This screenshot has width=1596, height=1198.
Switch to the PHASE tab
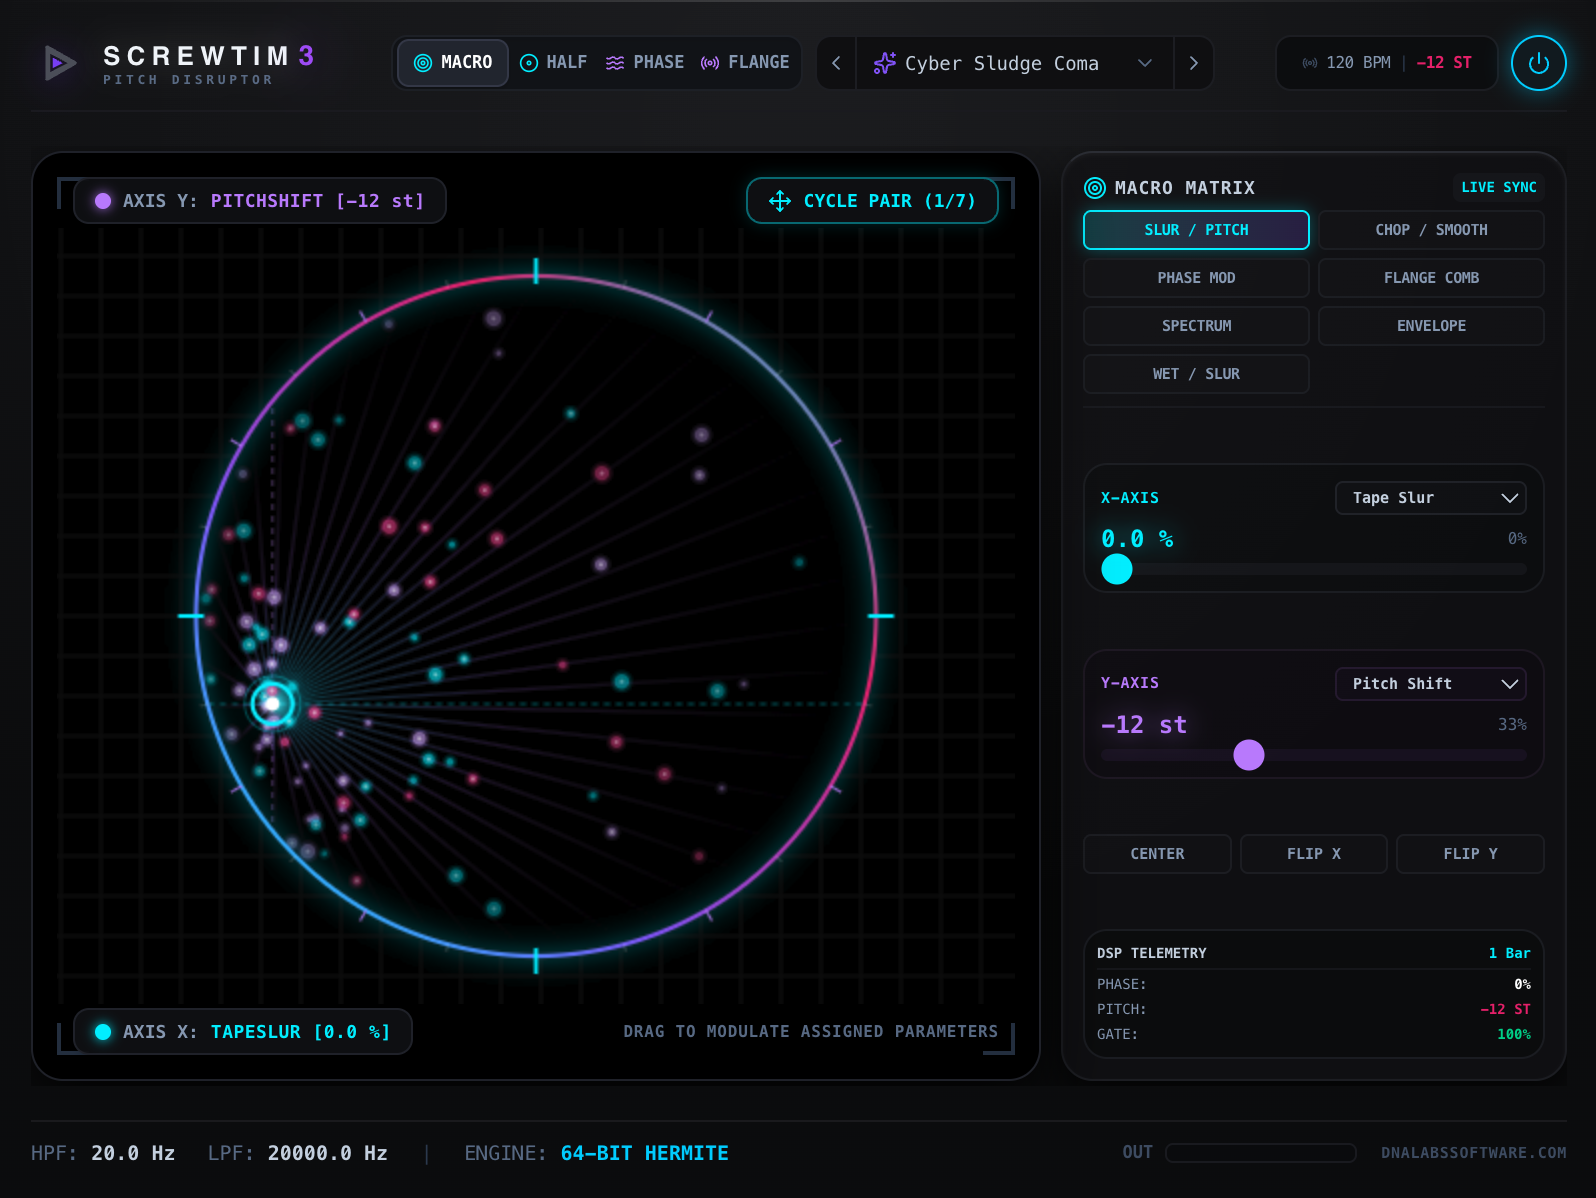click(645, 63)
